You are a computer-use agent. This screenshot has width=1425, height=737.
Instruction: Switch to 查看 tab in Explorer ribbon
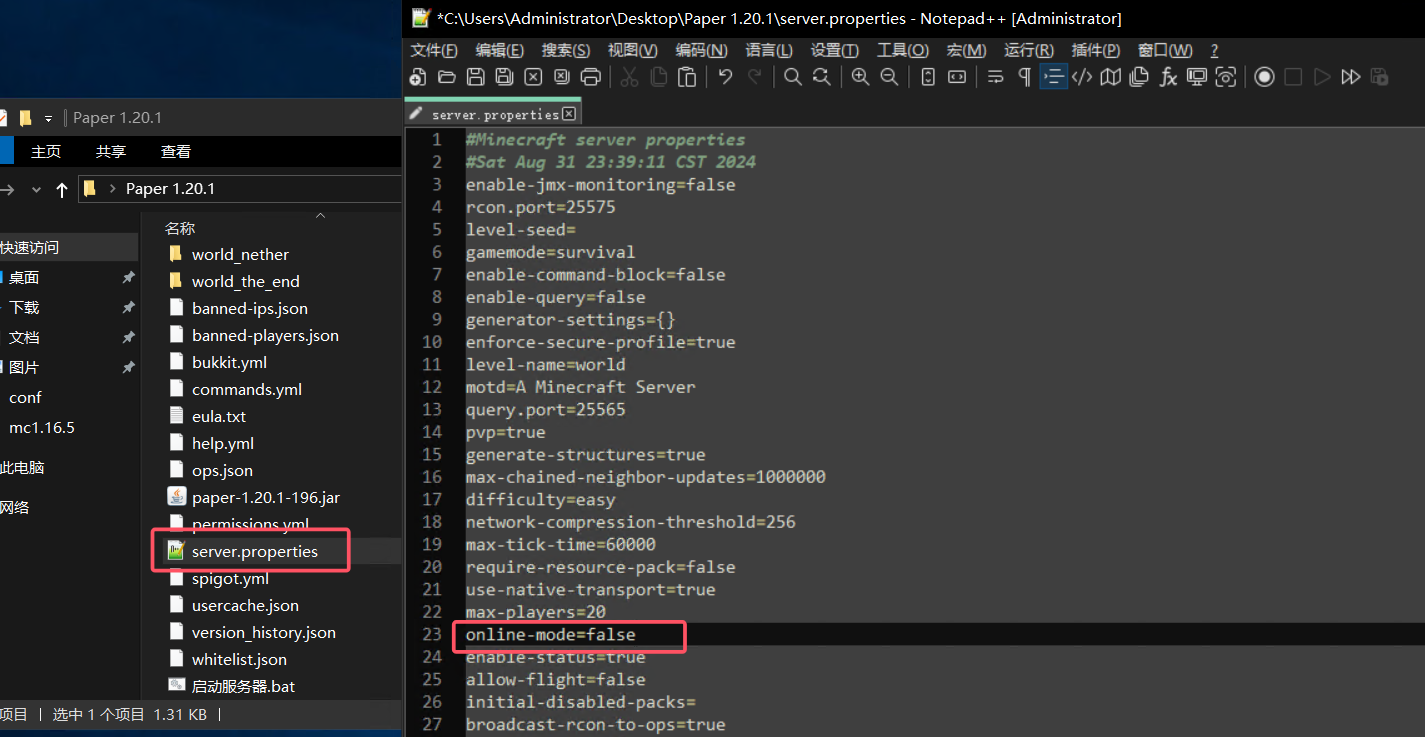176,152
